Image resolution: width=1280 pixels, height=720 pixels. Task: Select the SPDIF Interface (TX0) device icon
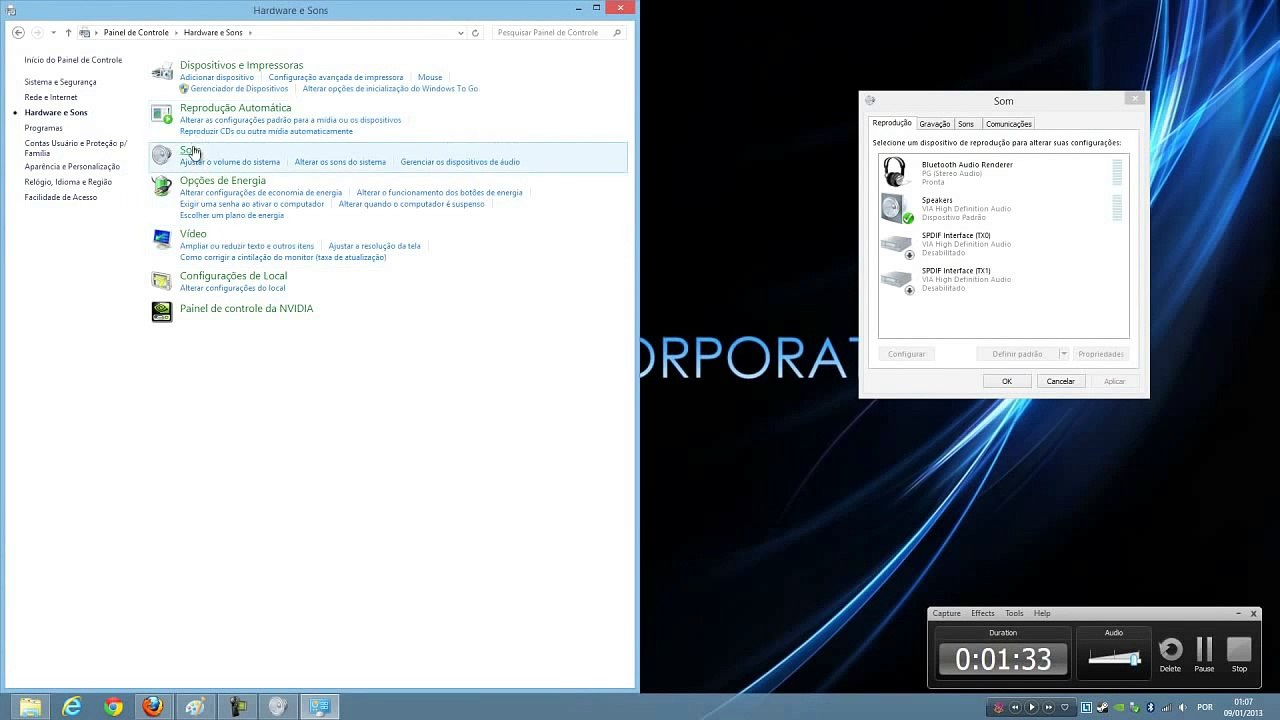[x=897, y=244]
